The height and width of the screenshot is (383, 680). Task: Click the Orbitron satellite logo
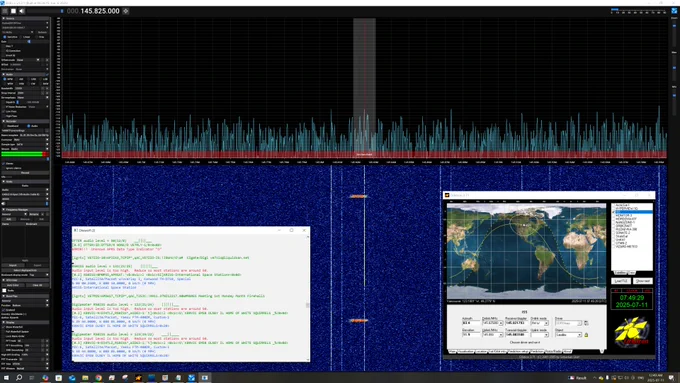click(632, 333)
